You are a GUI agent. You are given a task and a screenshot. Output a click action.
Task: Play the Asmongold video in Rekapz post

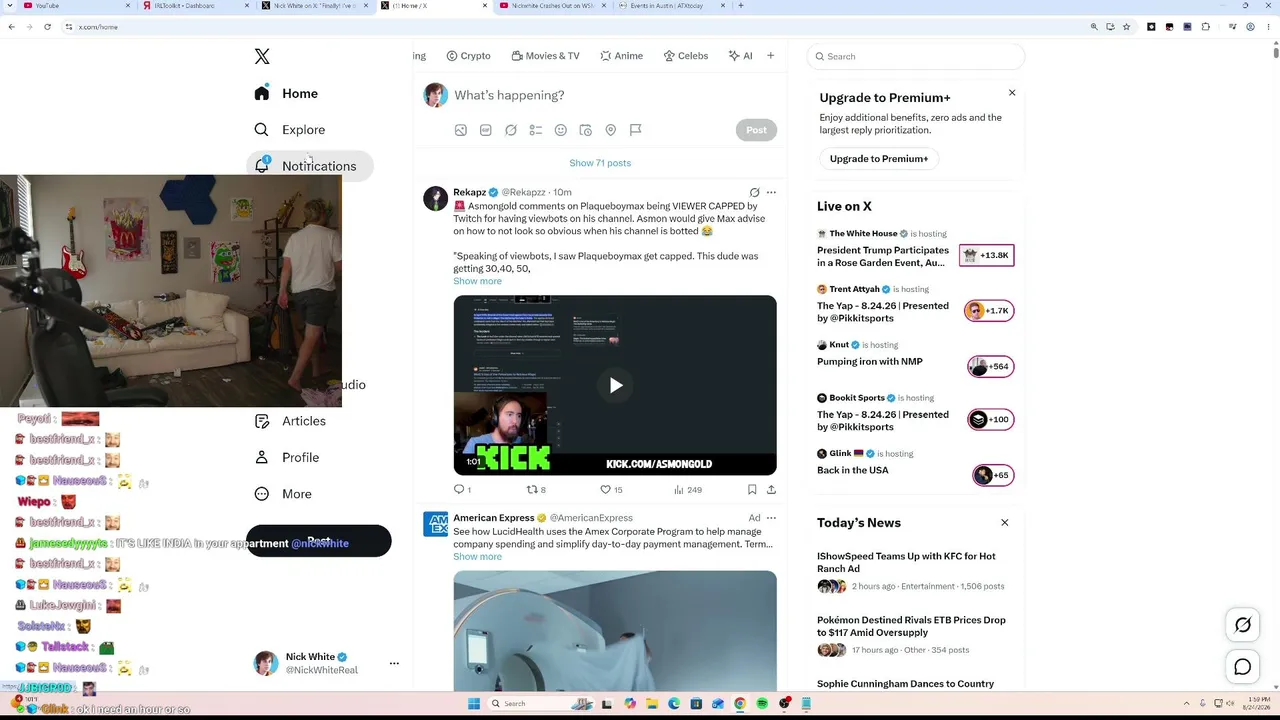point(615,385)
